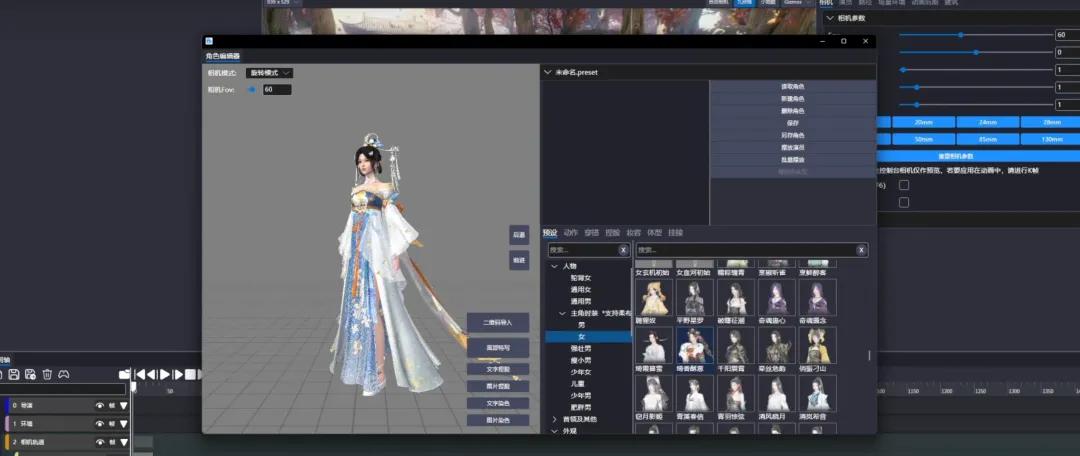This screenshot has height=456, width=1080.
Task: Toggle eye visibility on track 1
Action: tap(100, 424)
